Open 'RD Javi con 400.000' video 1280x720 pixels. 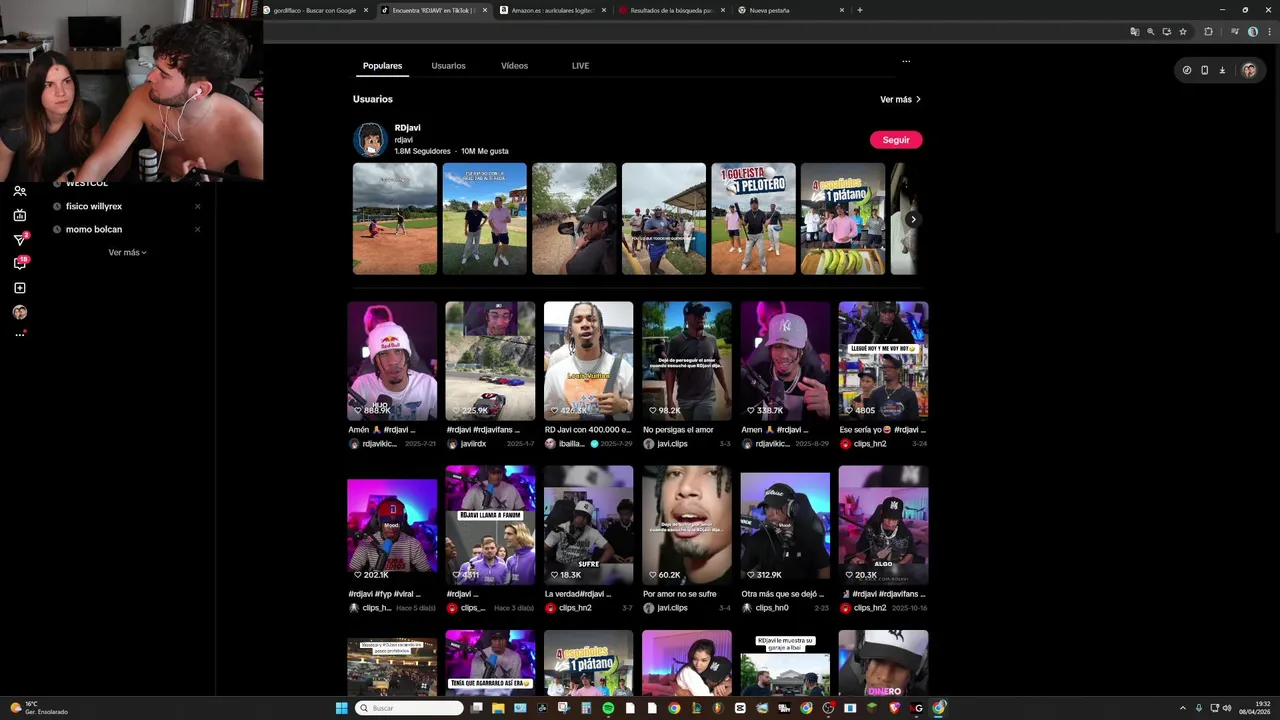click(x=588, y=361)
